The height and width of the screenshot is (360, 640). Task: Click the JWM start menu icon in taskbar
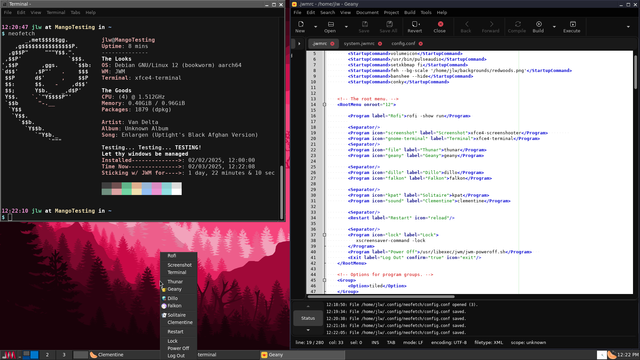coord(9,355)
